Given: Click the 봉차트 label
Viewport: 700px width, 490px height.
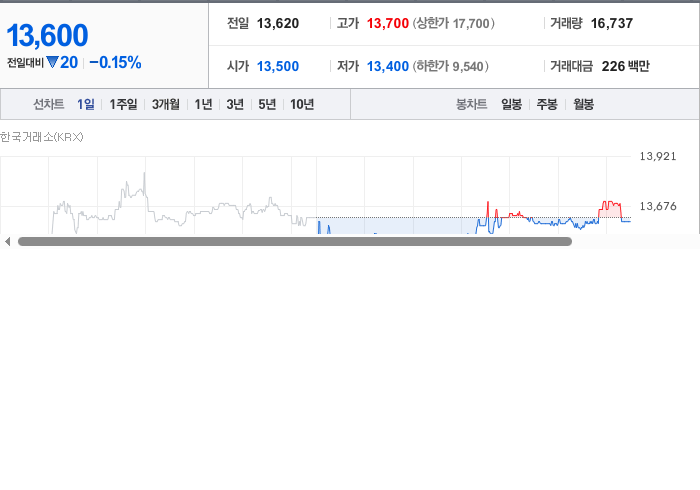Looking at the screenshot, I should [x=471, y=104].
